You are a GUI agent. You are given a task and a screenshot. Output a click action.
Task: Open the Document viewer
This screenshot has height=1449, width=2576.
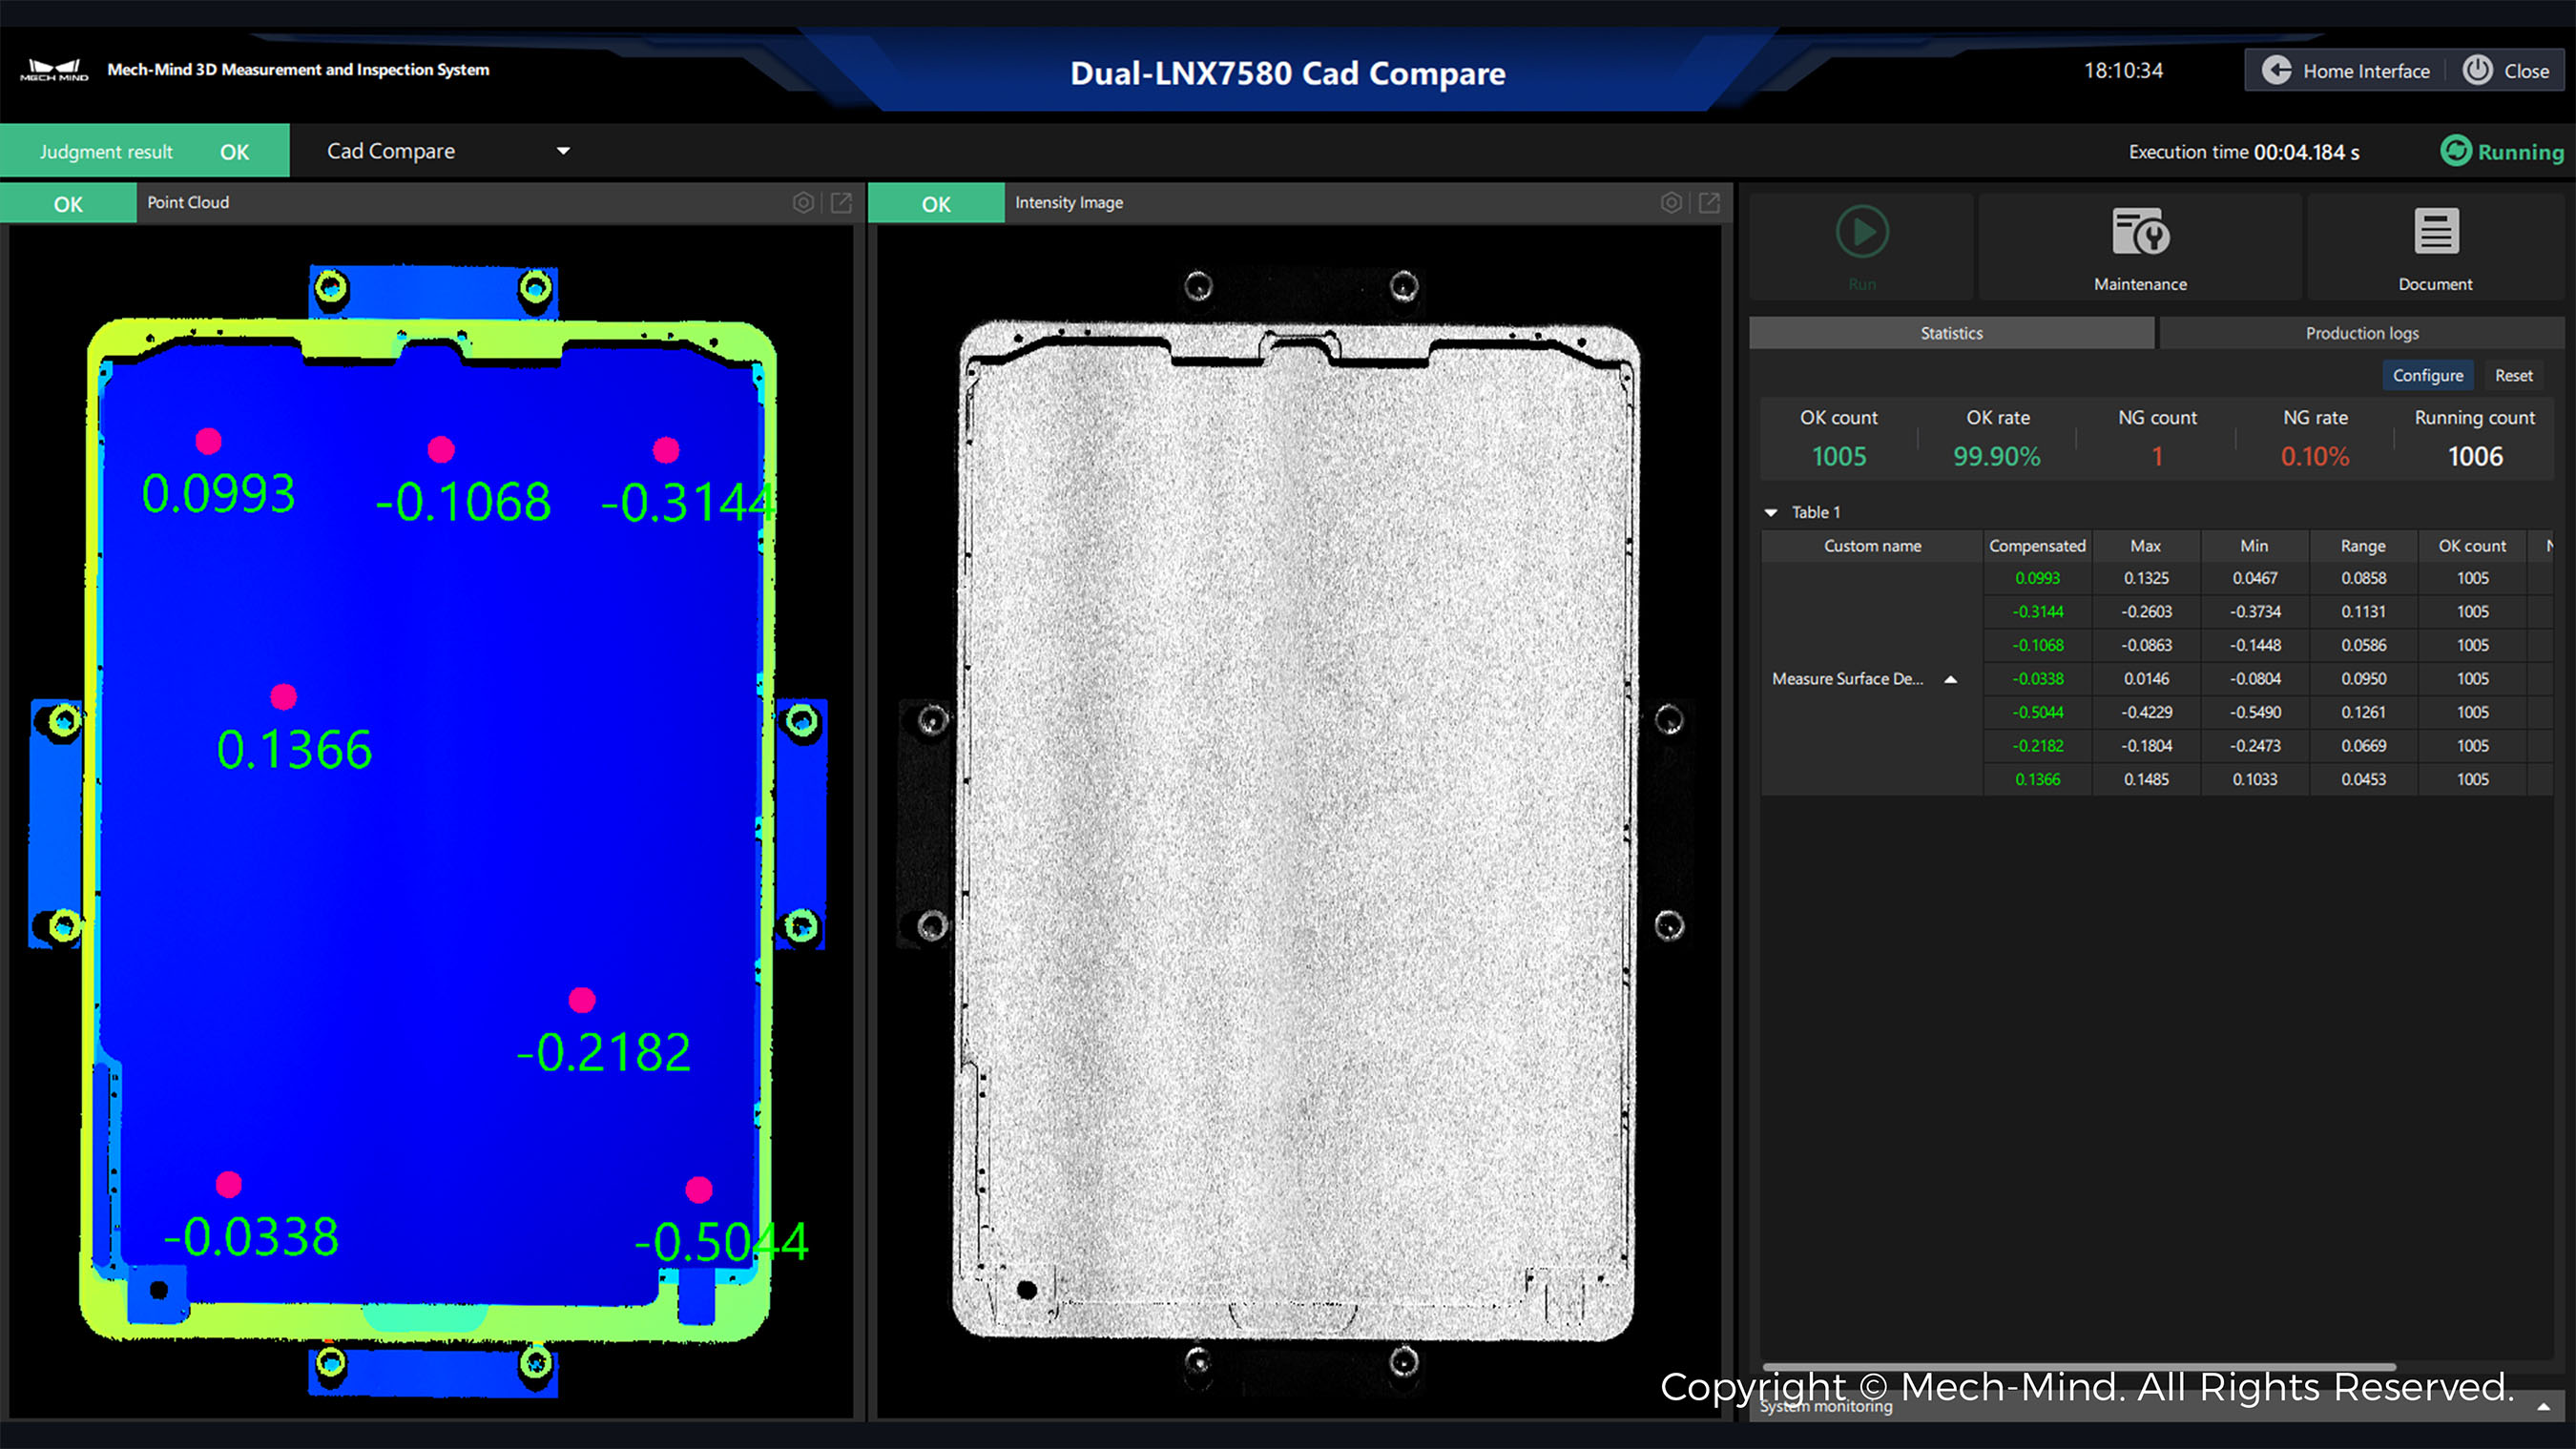click(2435, 248)
